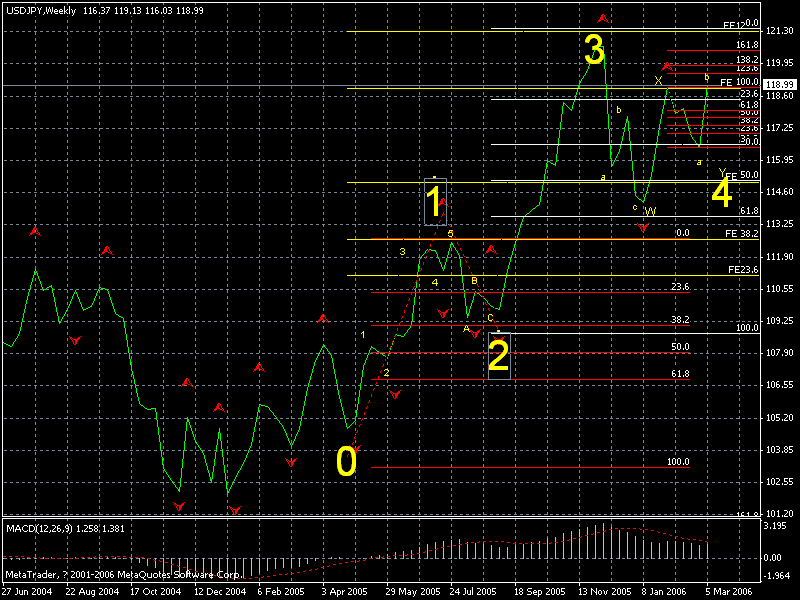
Task: Click the 121.30 price axis value
Action: coord(780,31)
